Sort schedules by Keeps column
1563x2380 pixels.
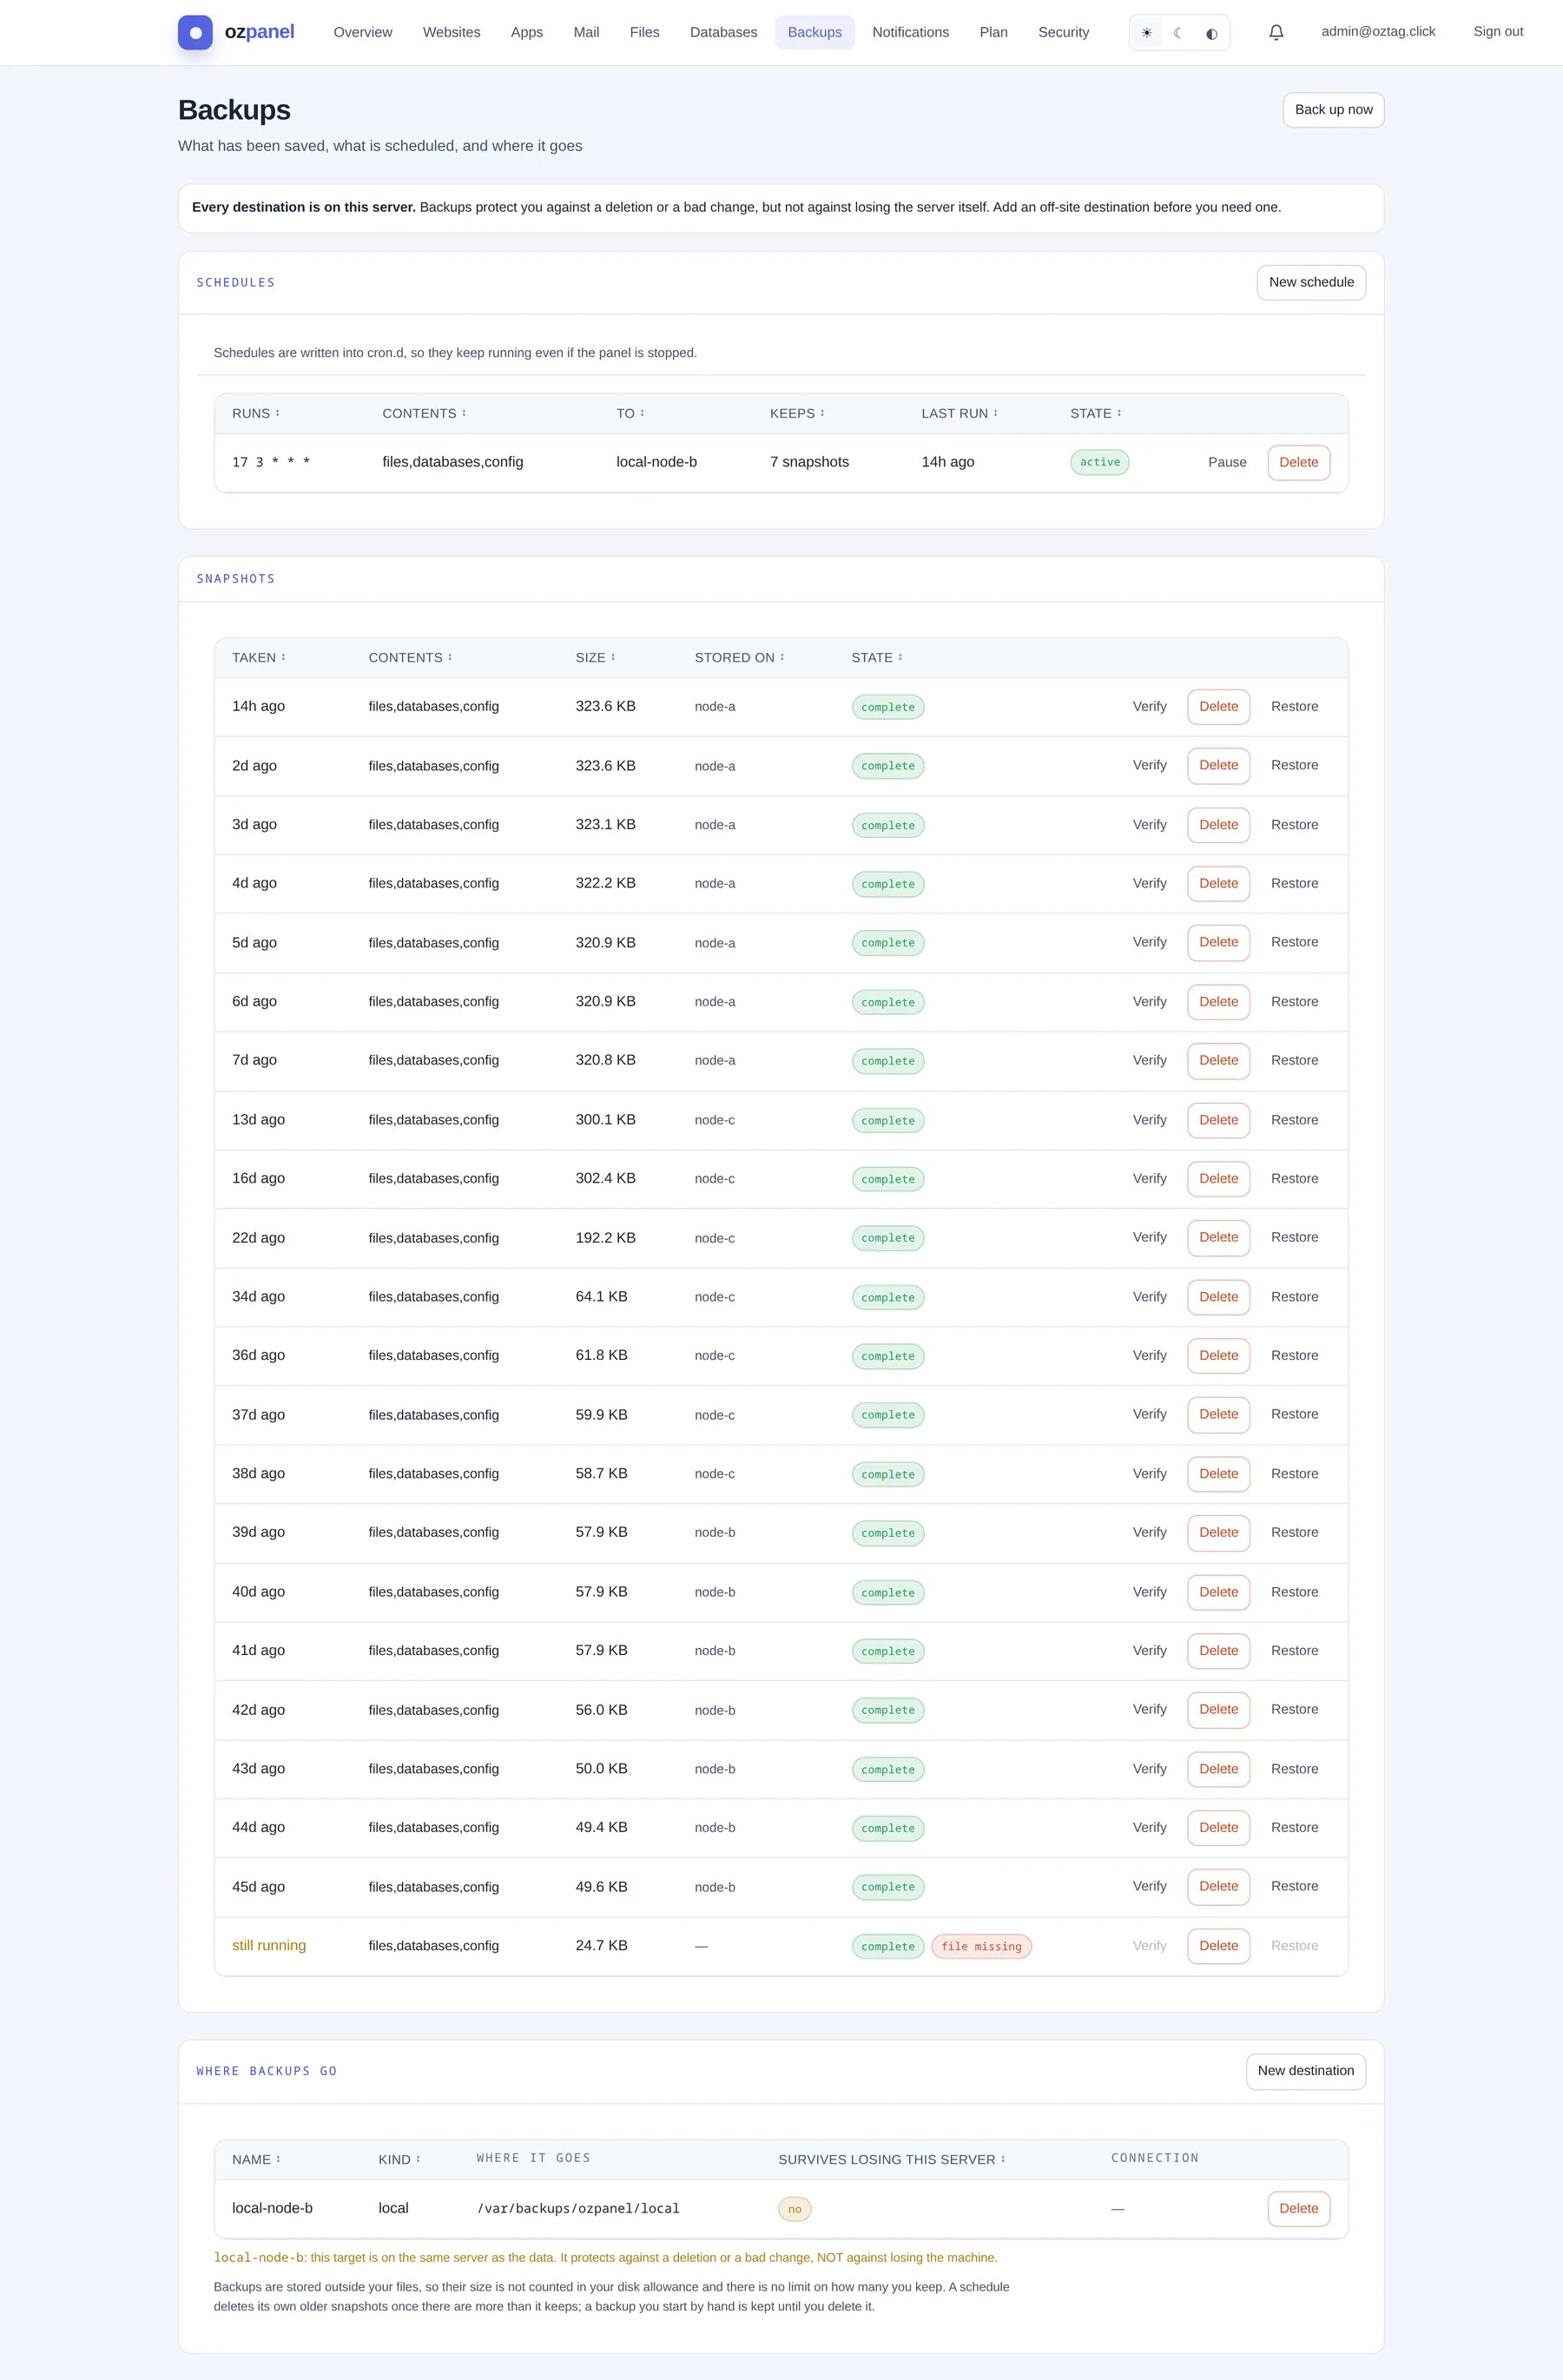point(797,413)
